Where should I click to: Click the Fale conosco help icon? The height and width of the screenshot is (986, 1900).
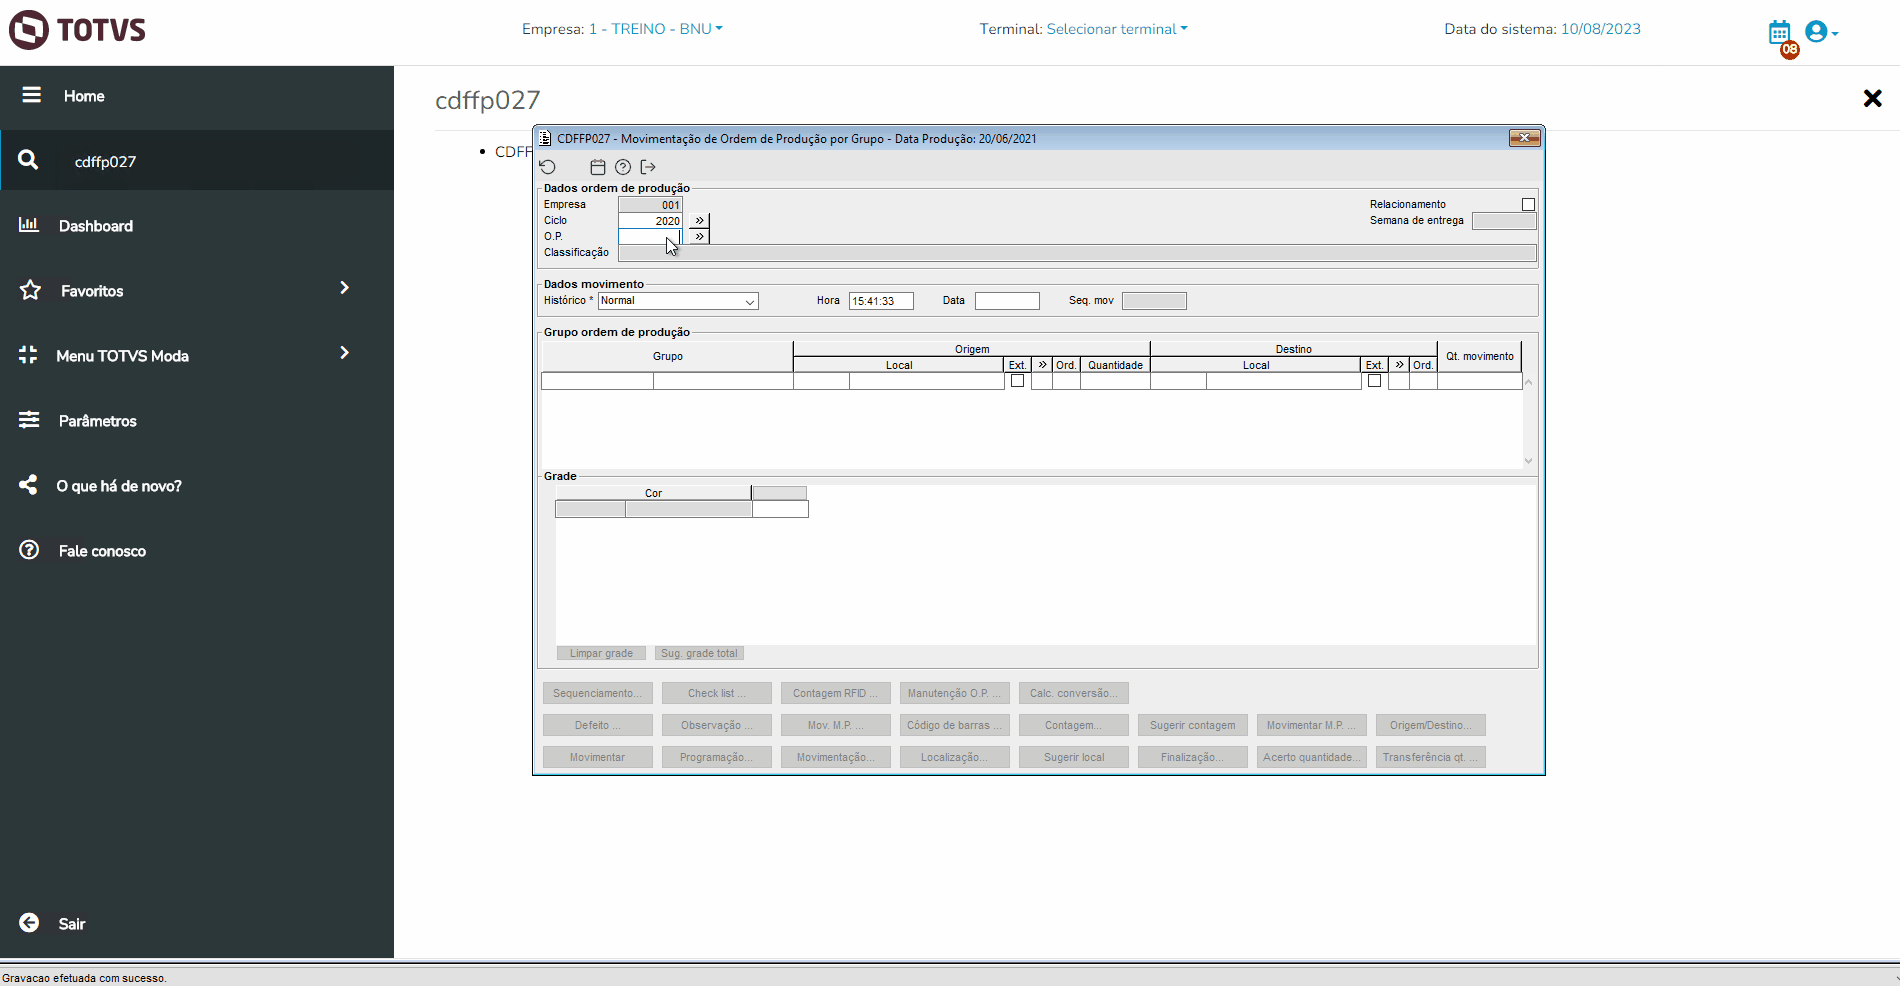click(x=29, y=550)
